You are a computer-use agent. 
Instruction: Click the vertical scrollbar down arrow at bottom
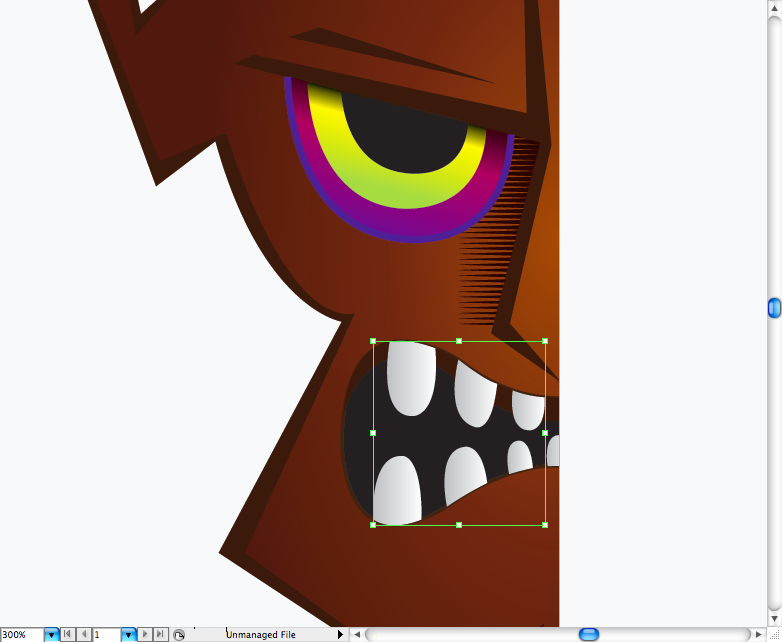pos(775,619)
